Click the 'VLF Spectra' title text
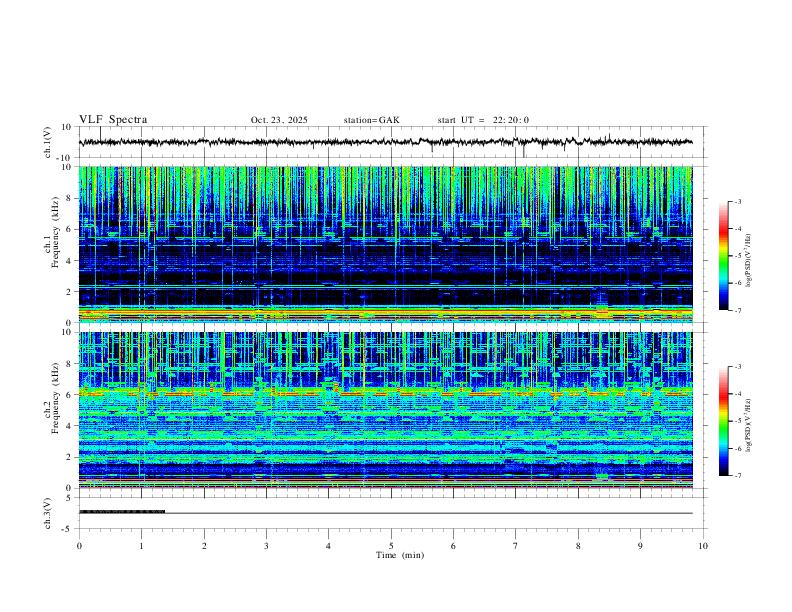This screenshot has width=792, height=612. coord(113,120)
